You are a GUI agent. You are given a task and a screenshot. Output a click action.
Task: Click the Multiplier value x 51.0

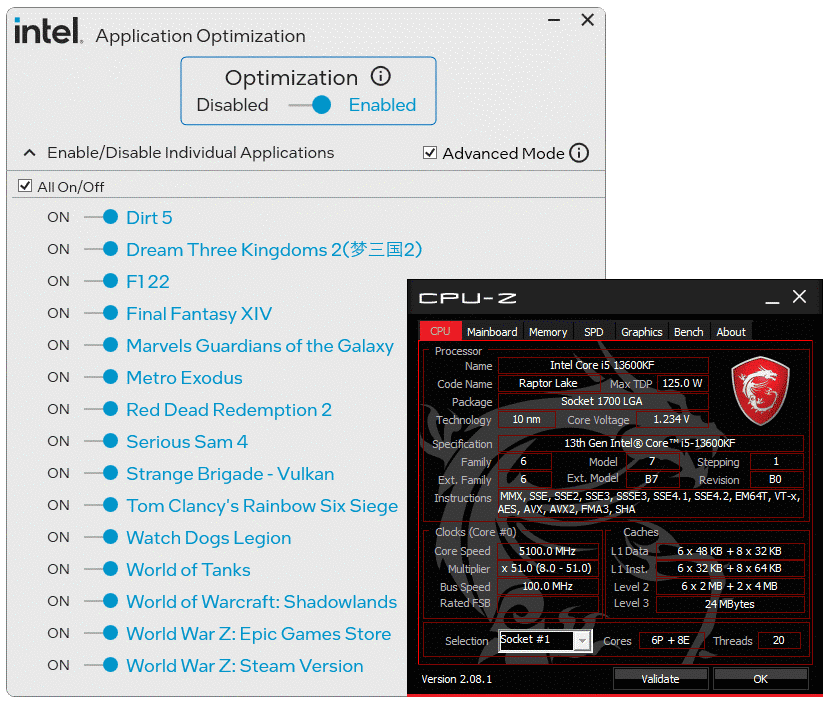[x=547, y=569]
